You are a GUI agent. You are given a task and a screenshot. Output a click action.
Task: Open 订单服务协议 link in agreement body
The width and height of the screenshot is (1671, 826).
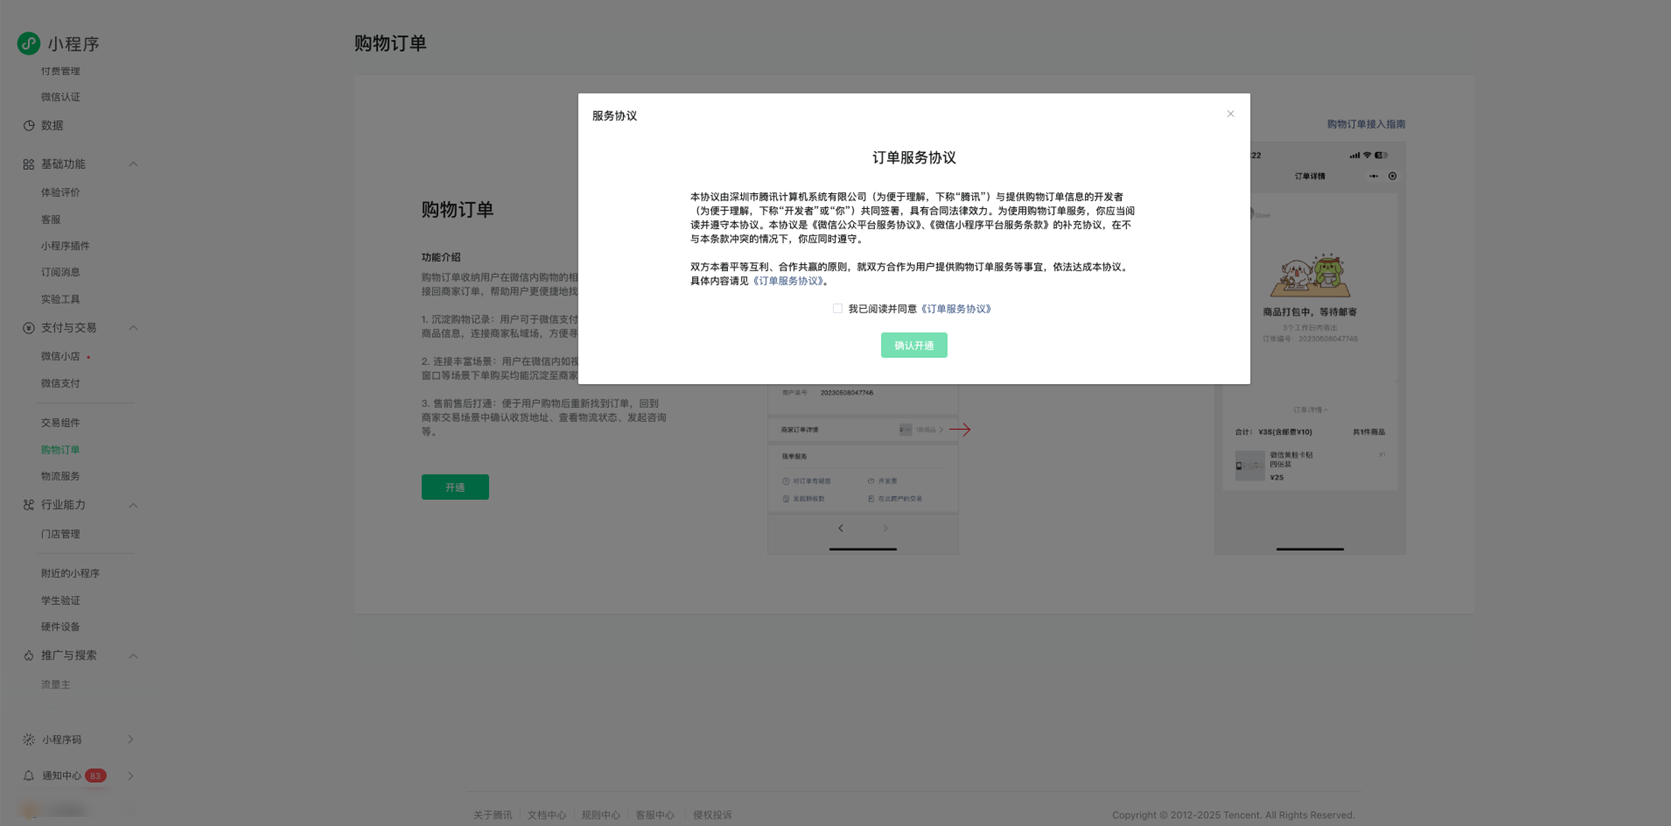point(789,281)
